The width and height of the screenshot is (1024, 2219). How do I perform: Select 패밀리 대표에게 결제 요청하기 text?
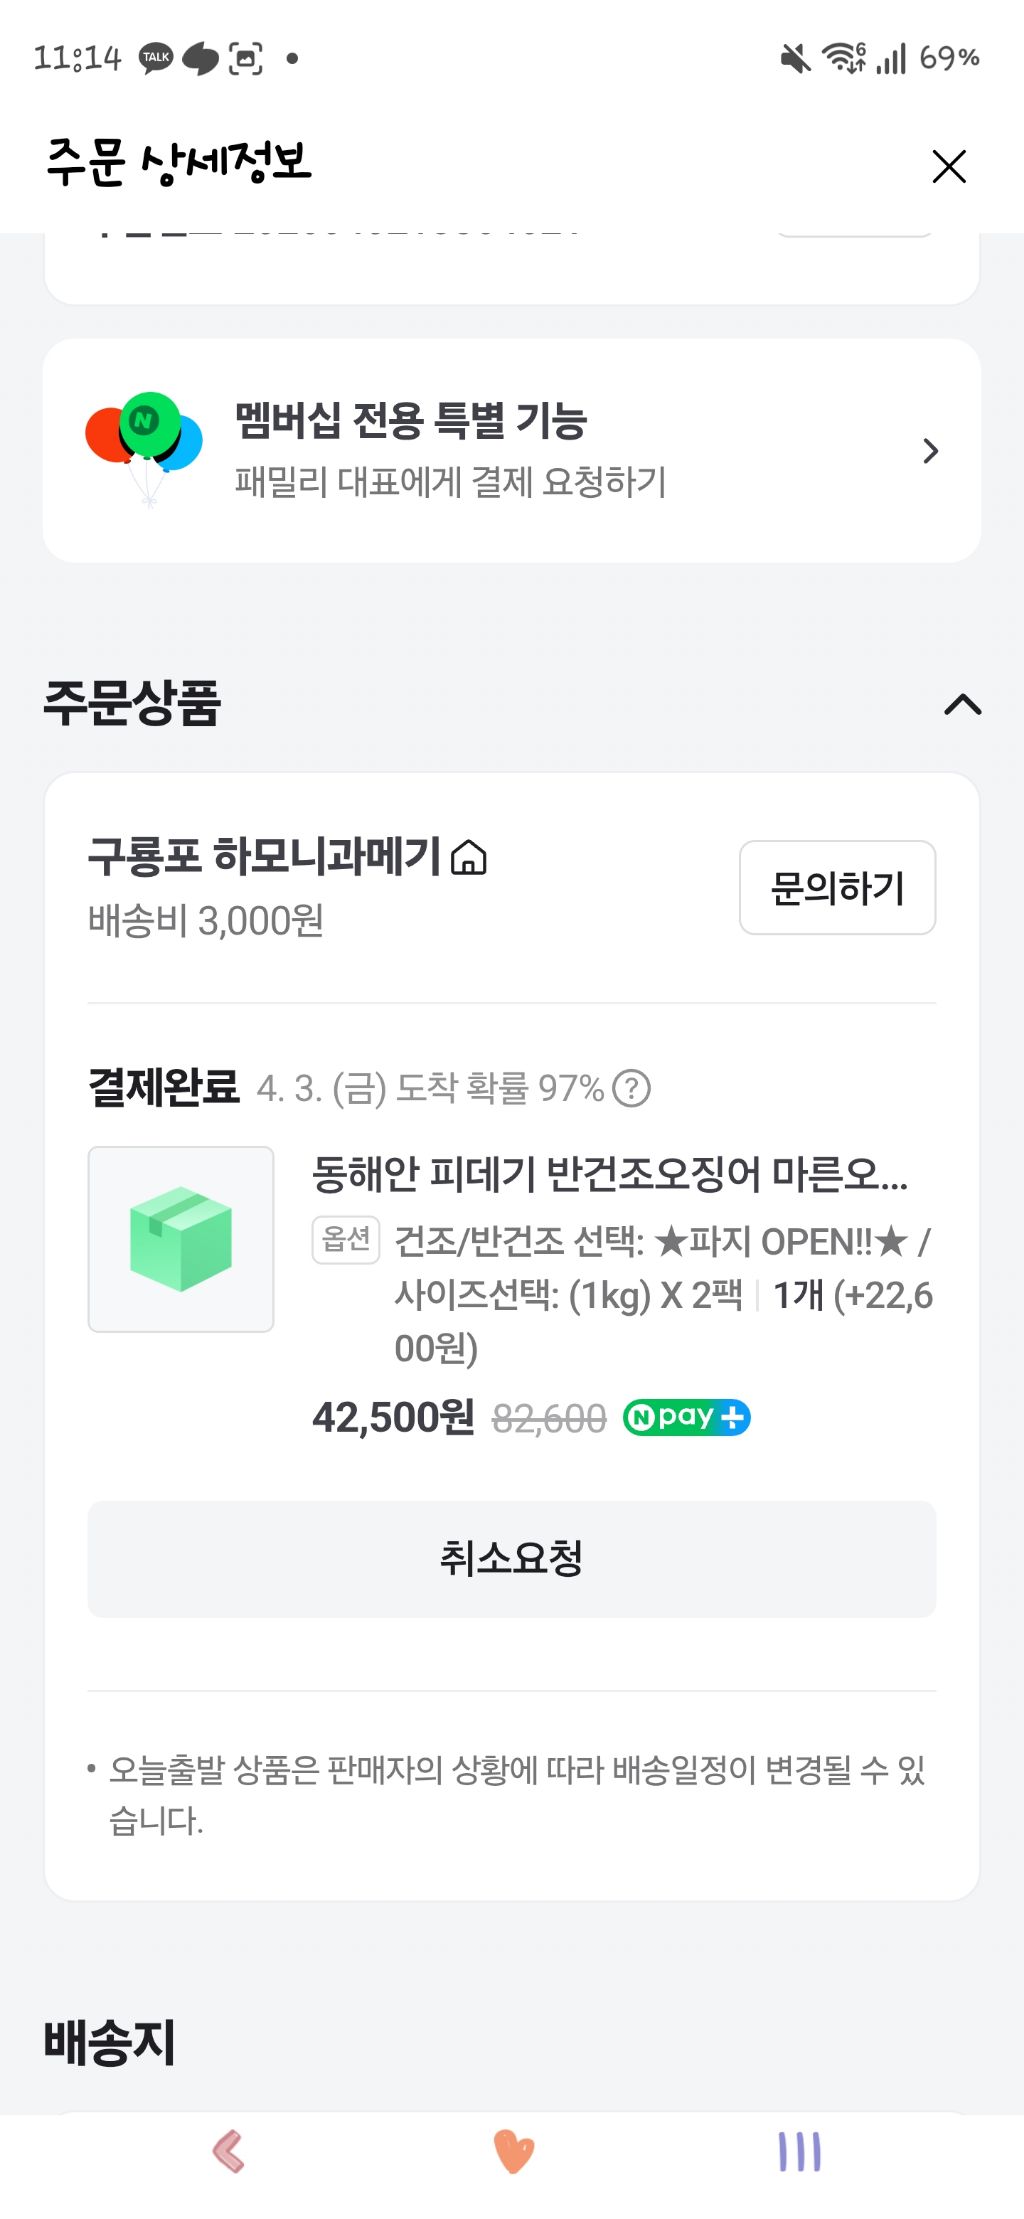(450, 482)
